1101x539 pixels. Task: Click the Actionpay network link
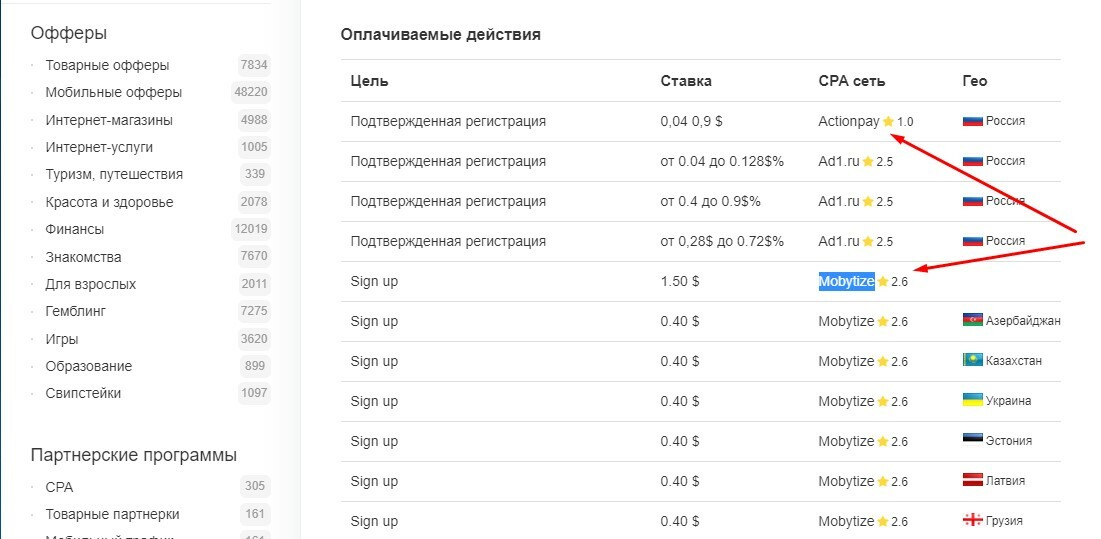click(848, 121)
